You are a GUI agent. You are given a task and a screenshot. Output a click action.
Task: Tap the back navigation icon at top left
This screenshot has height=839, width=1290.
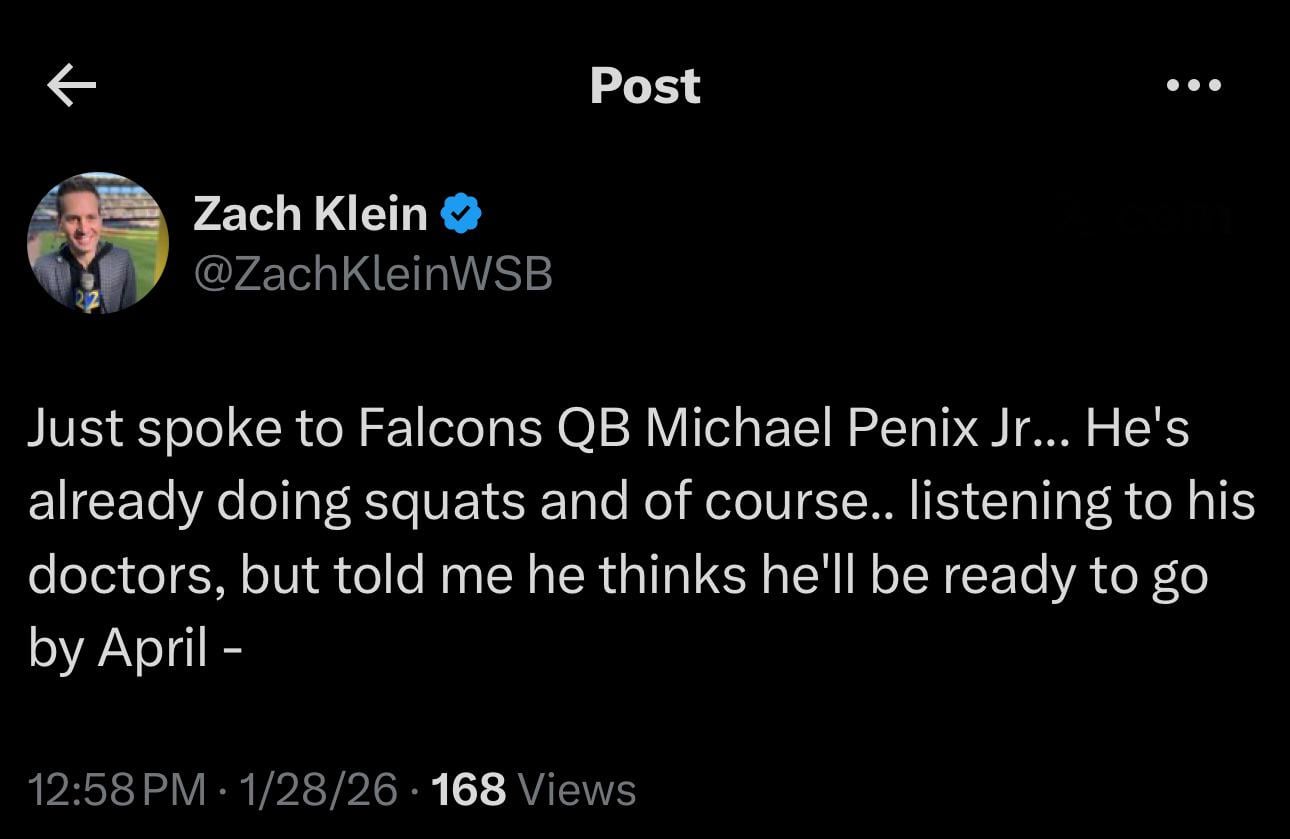coord(68,85)
